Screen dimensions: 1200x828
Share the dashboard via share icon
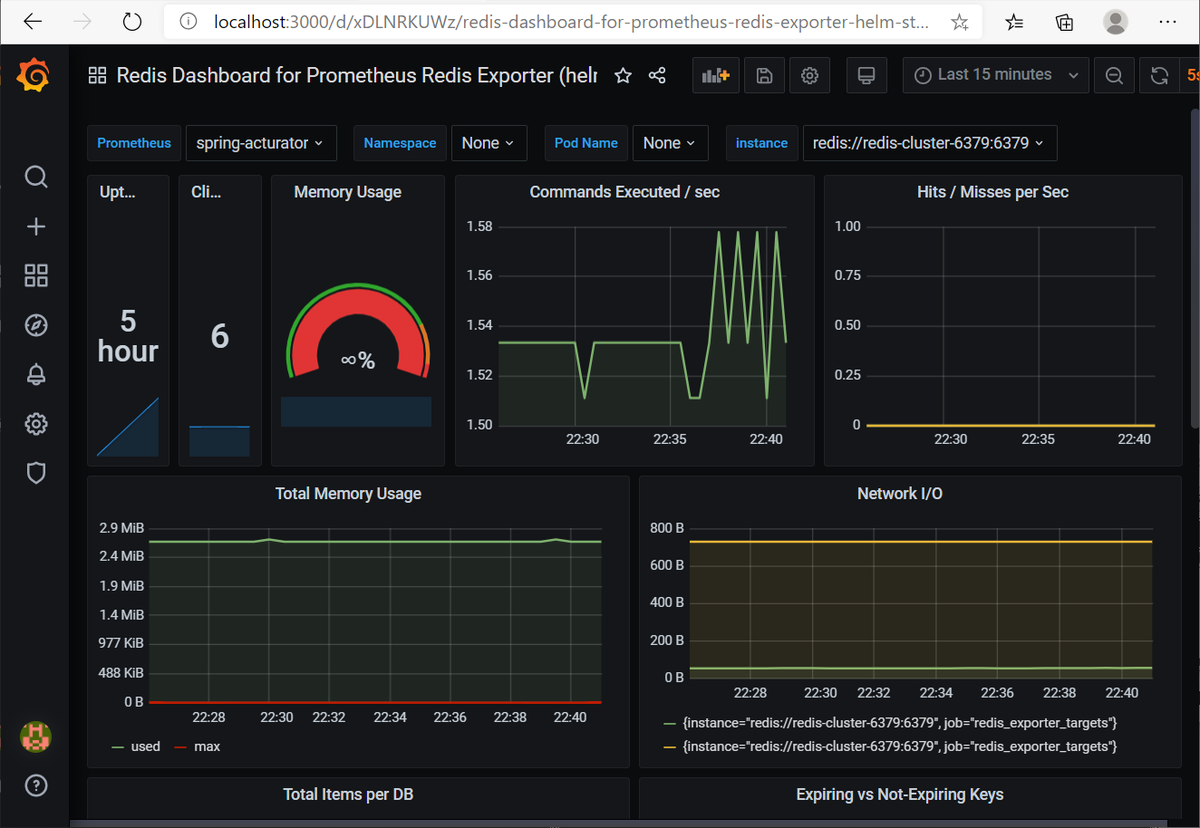[657, 76]
